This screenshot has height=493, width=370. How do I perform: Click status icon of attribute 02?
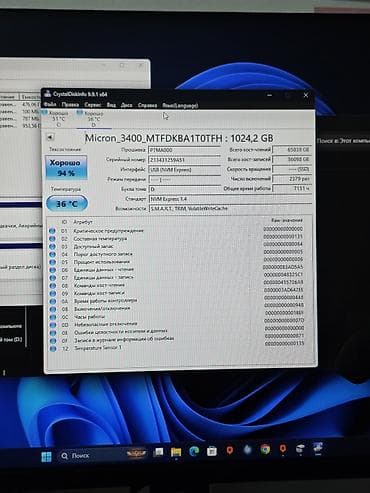[x=52, y=239]
